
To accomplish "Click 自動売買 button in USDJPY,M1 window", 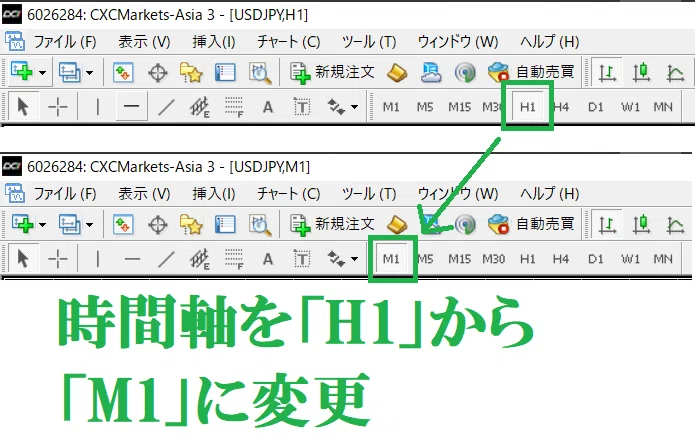I will click(x=531, y=224).
